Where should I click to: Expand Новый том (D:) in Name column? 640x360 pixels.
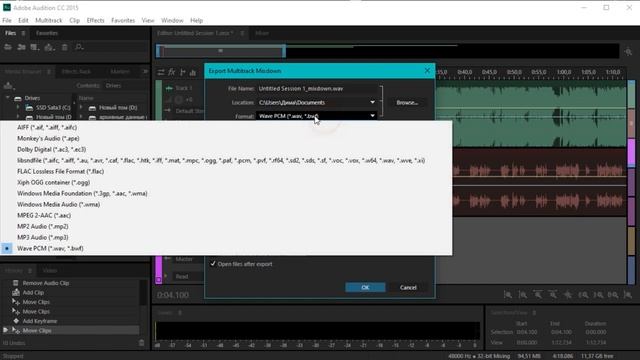click(81, 107)
